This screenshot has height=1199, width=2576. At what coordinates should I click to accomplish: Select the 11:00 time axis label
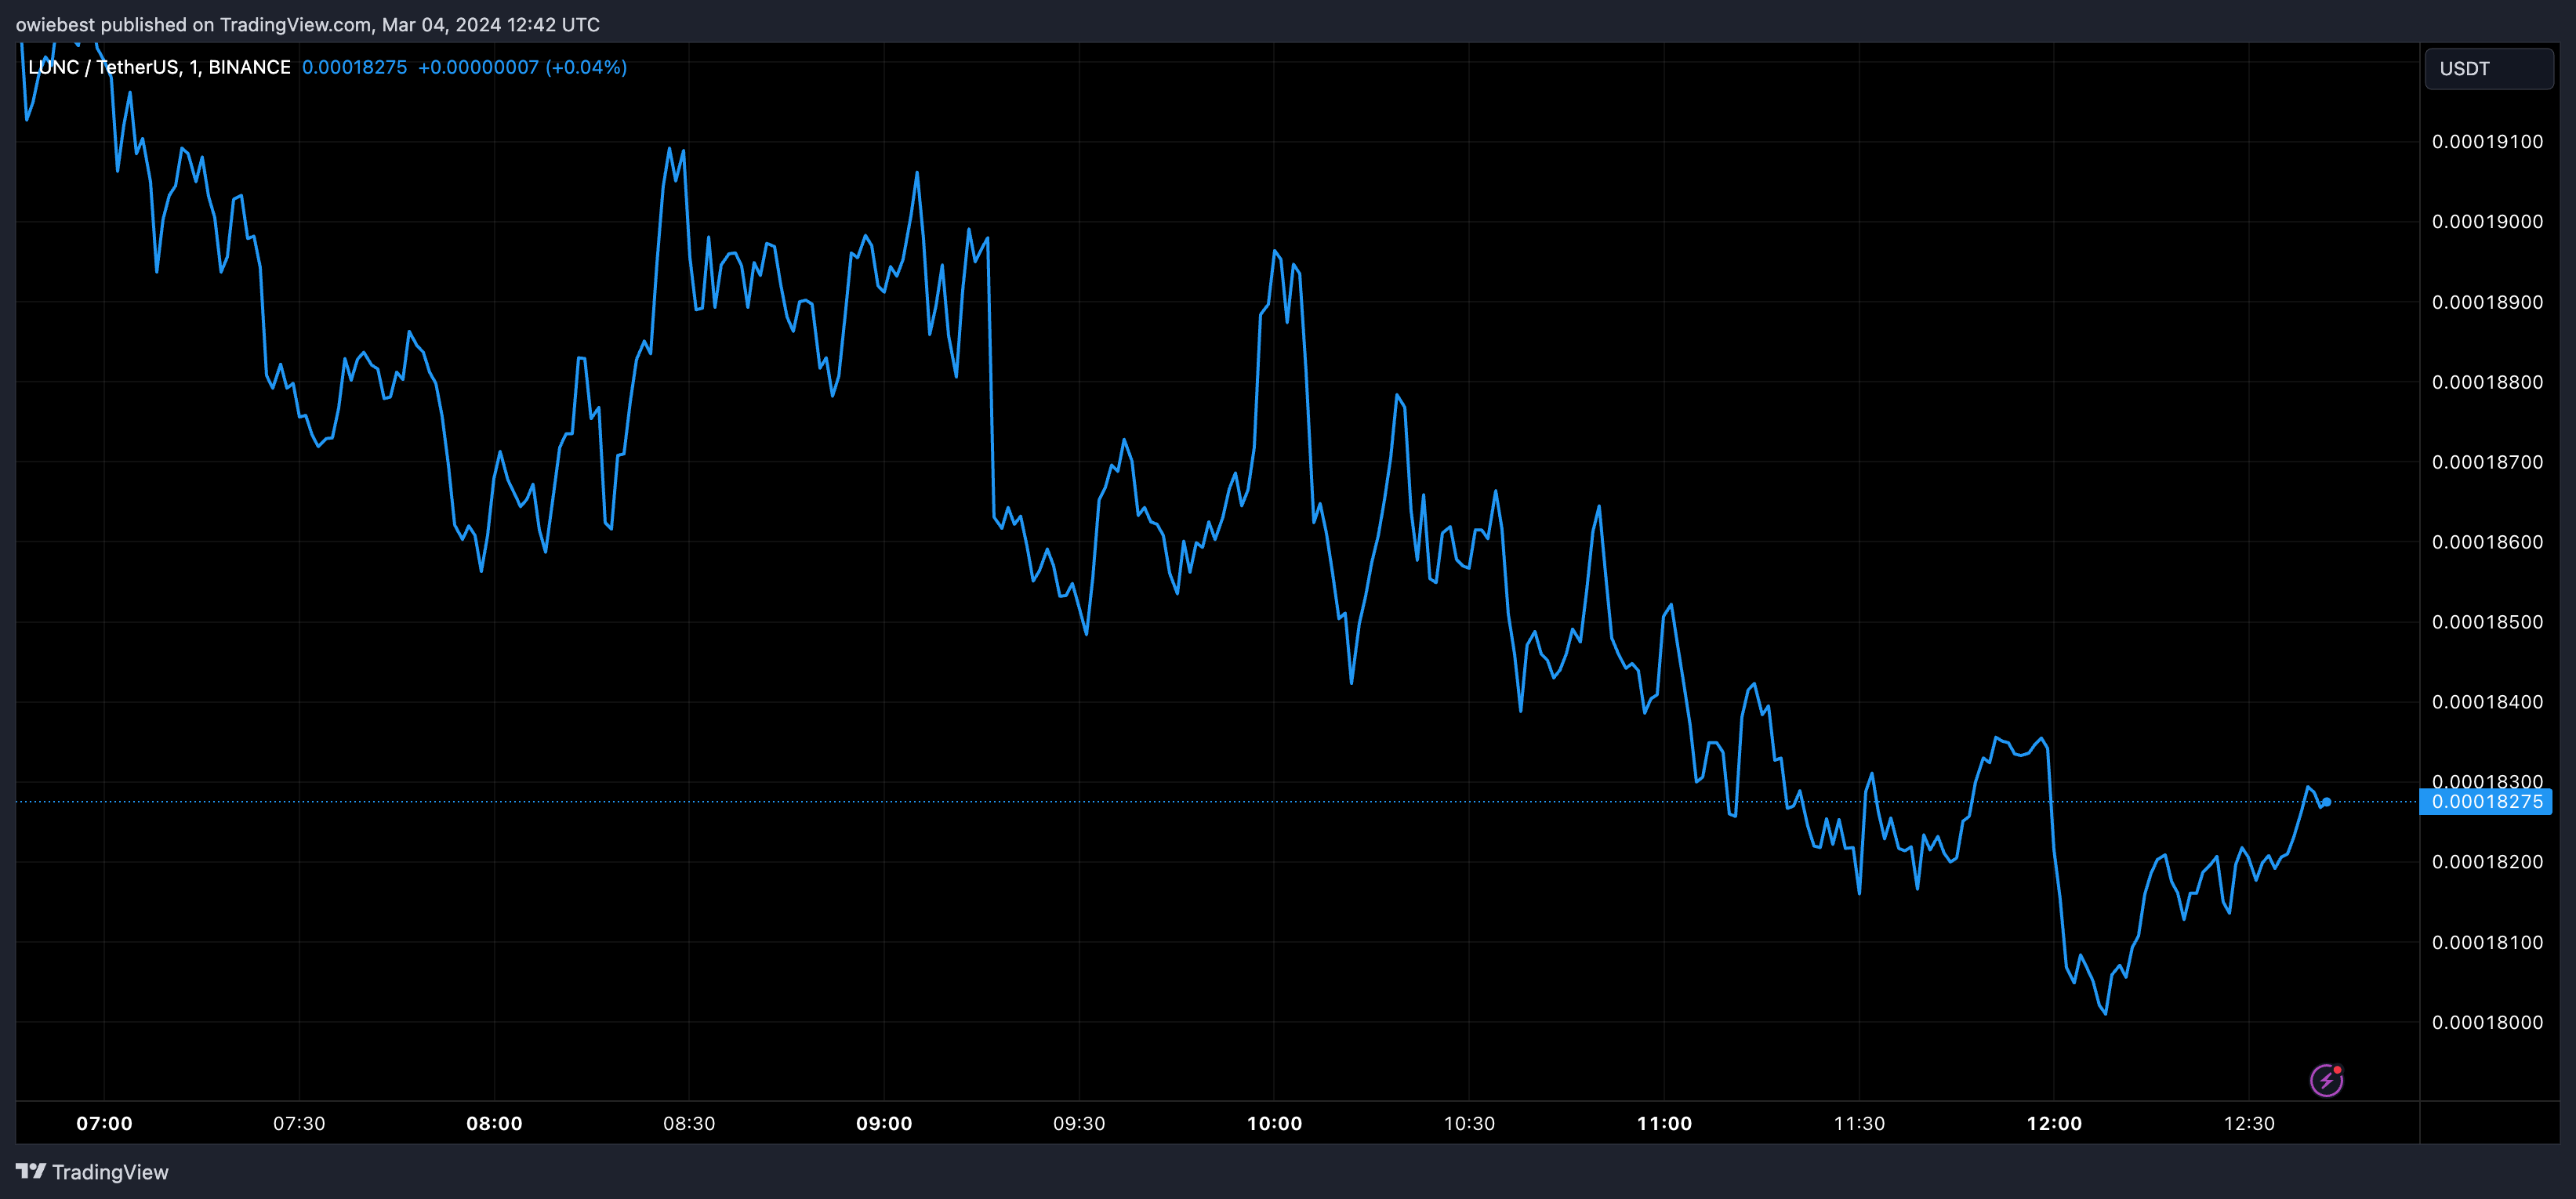[x=1664, y=1123]
